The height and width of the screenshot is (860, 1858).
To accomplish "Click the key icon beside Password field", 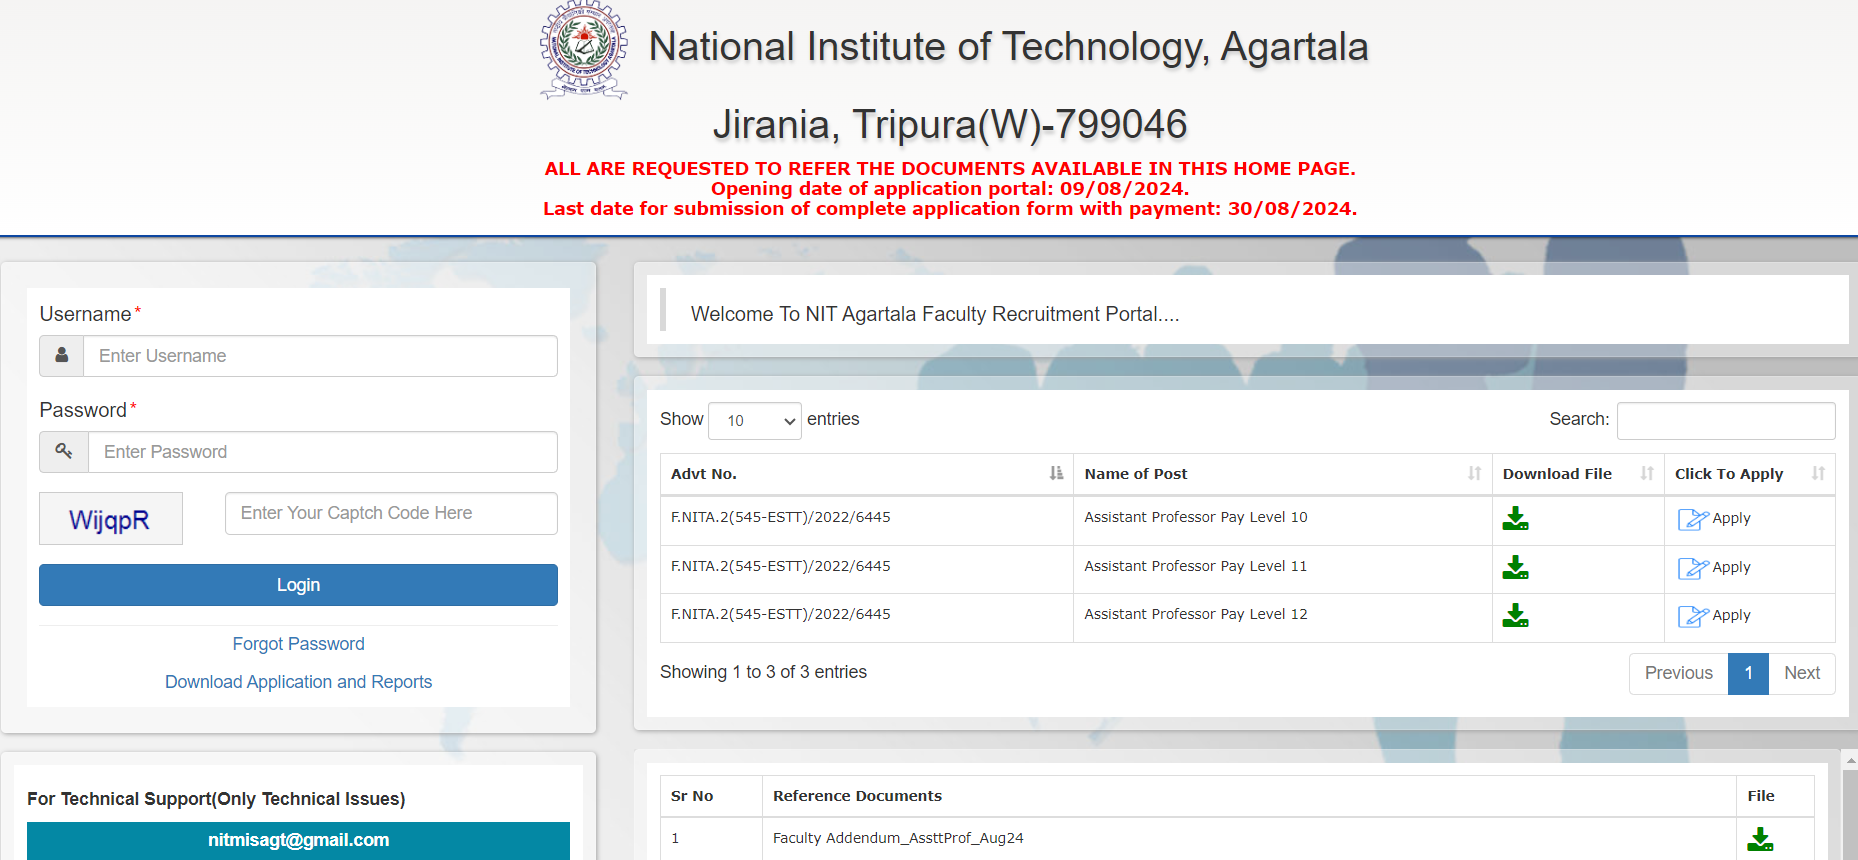I will click(x=64, y=451).
